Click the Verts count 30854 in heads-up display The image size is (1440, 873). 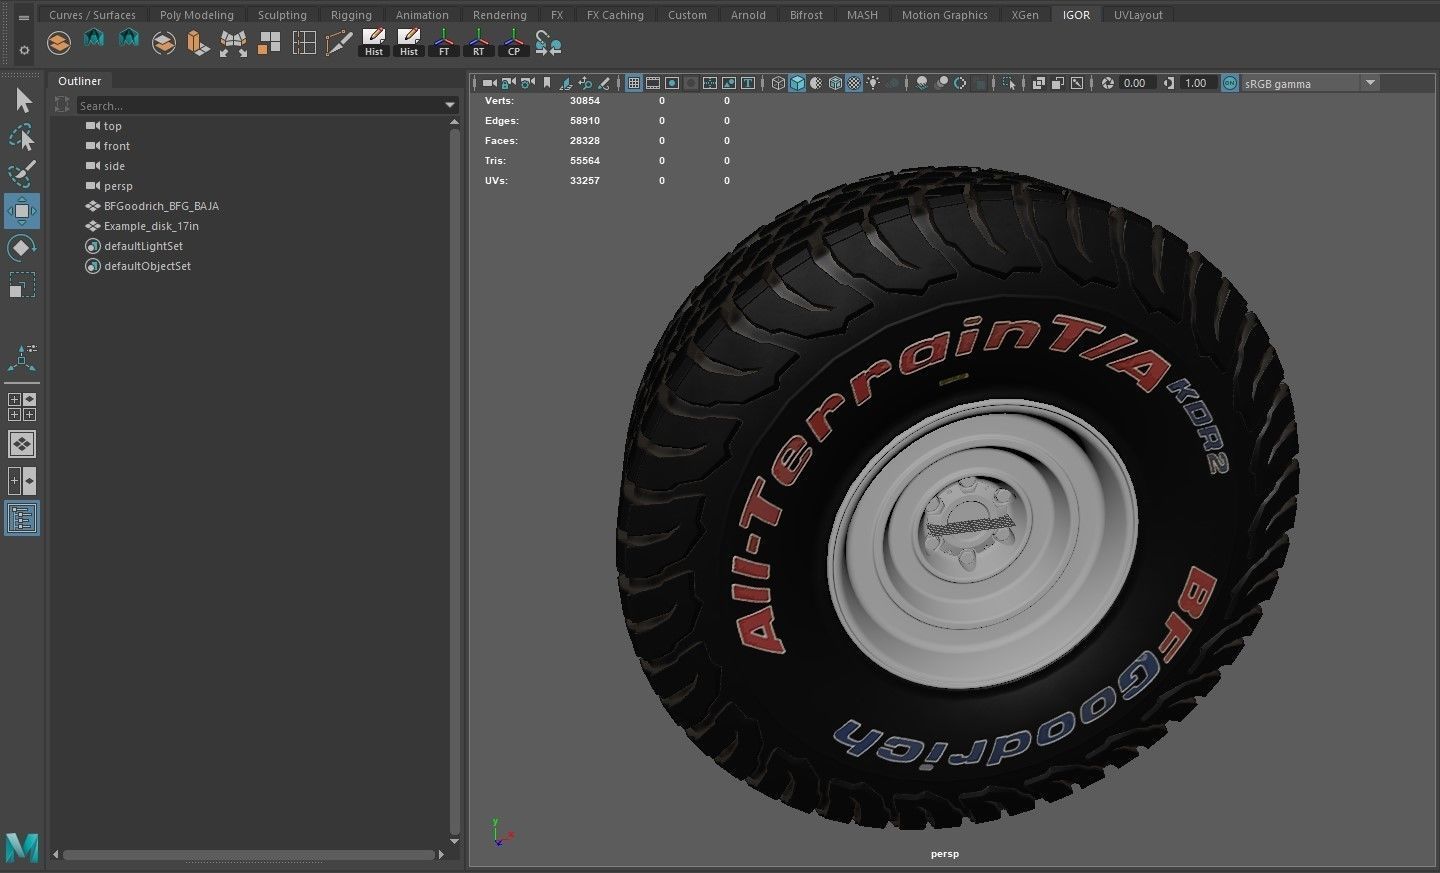point(585,101)
